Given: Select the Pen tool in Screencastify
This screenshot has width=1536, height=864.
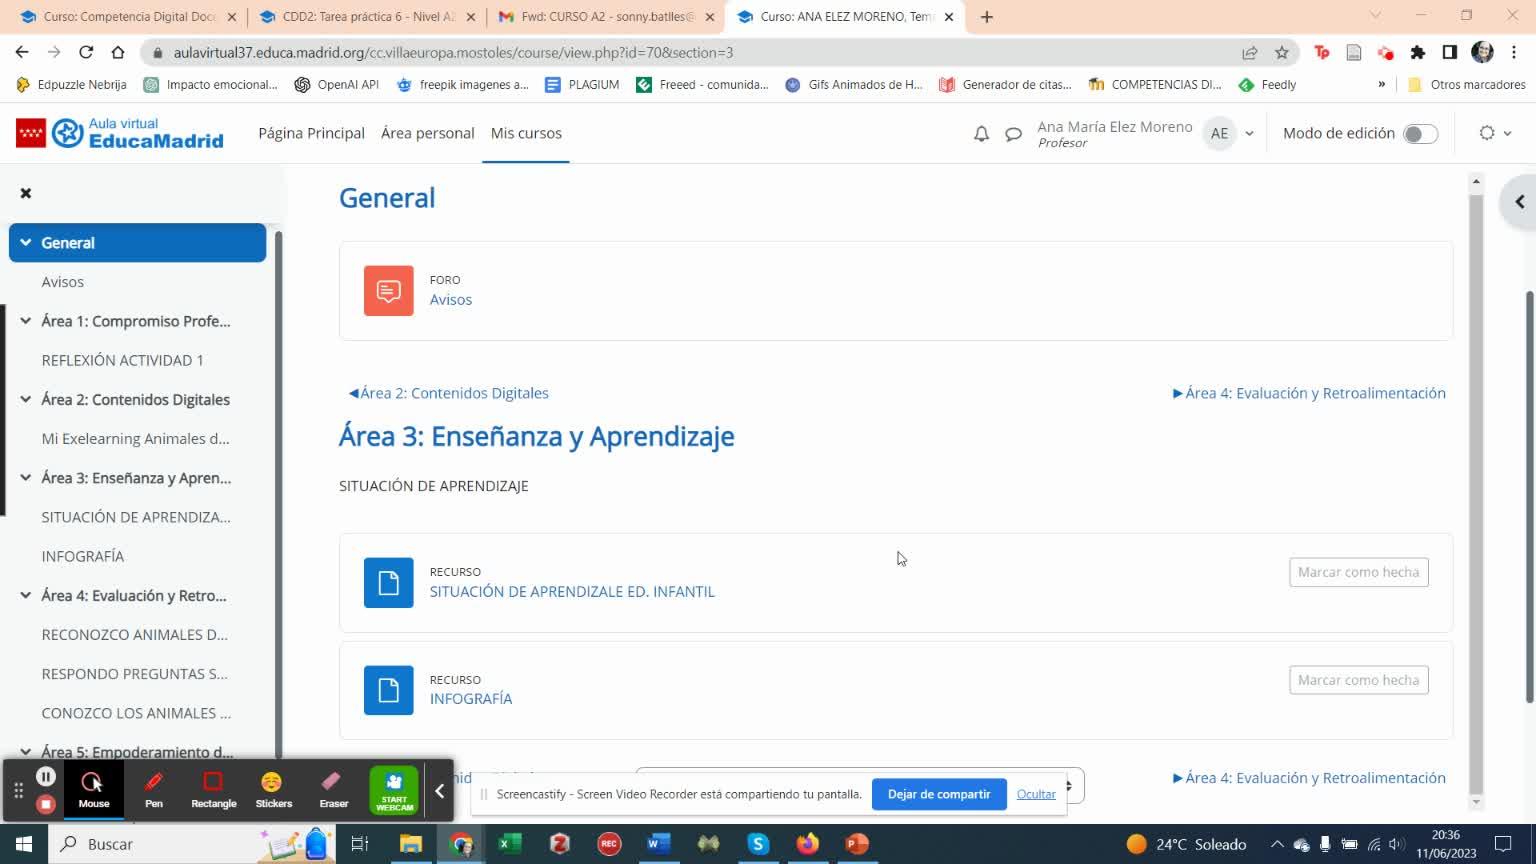Looking at the screenshot, I should click(x=154, y=789).
